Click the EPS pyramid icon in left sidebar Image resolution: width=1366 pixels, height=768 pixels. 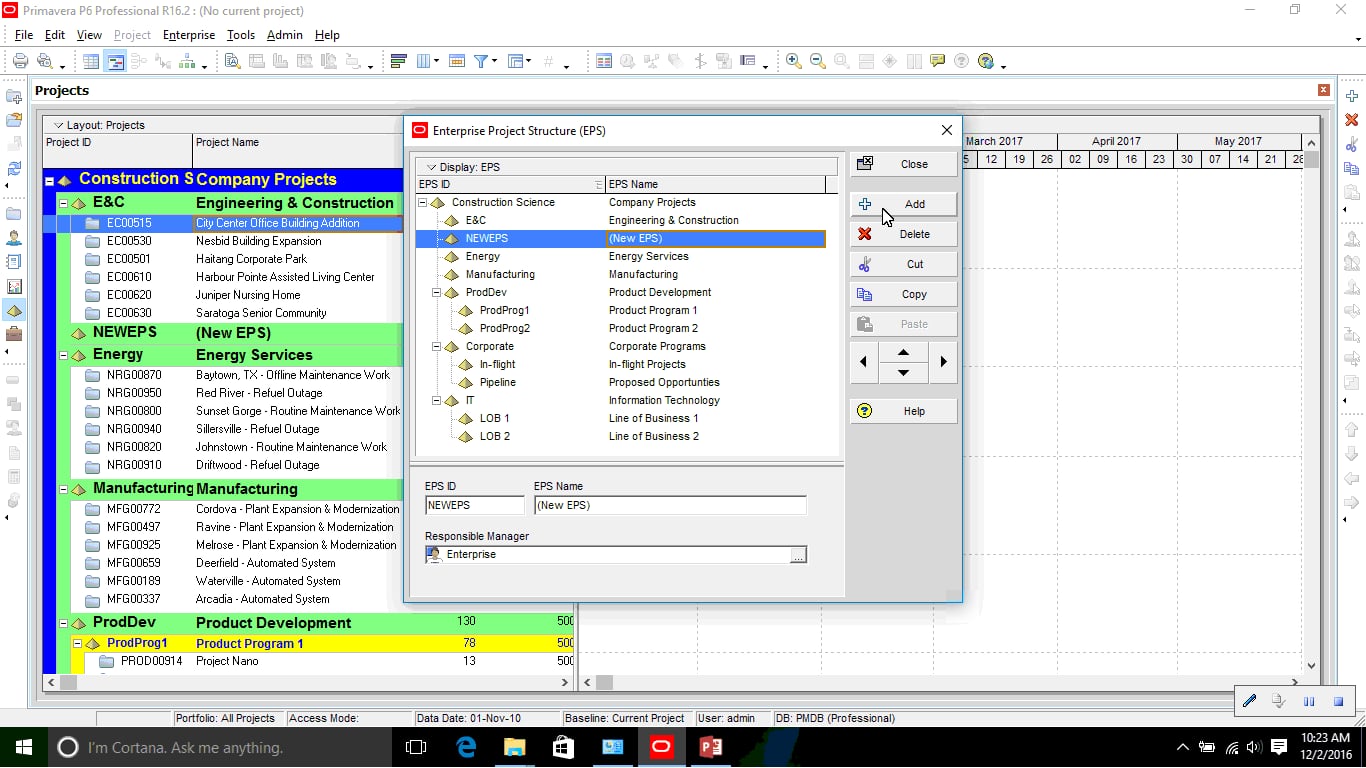[14, 311]
